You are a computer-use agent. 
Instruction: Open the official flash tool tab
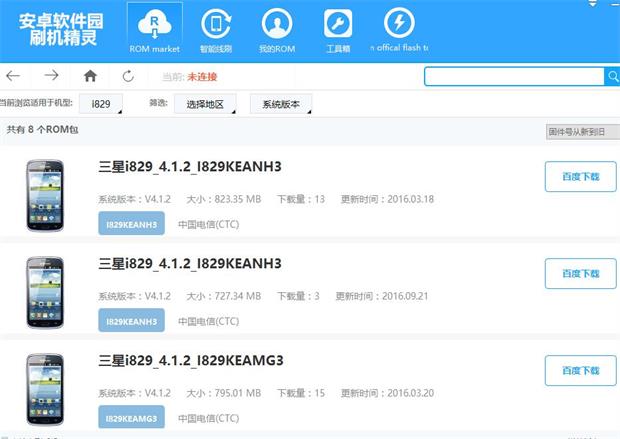pos(399,31)
